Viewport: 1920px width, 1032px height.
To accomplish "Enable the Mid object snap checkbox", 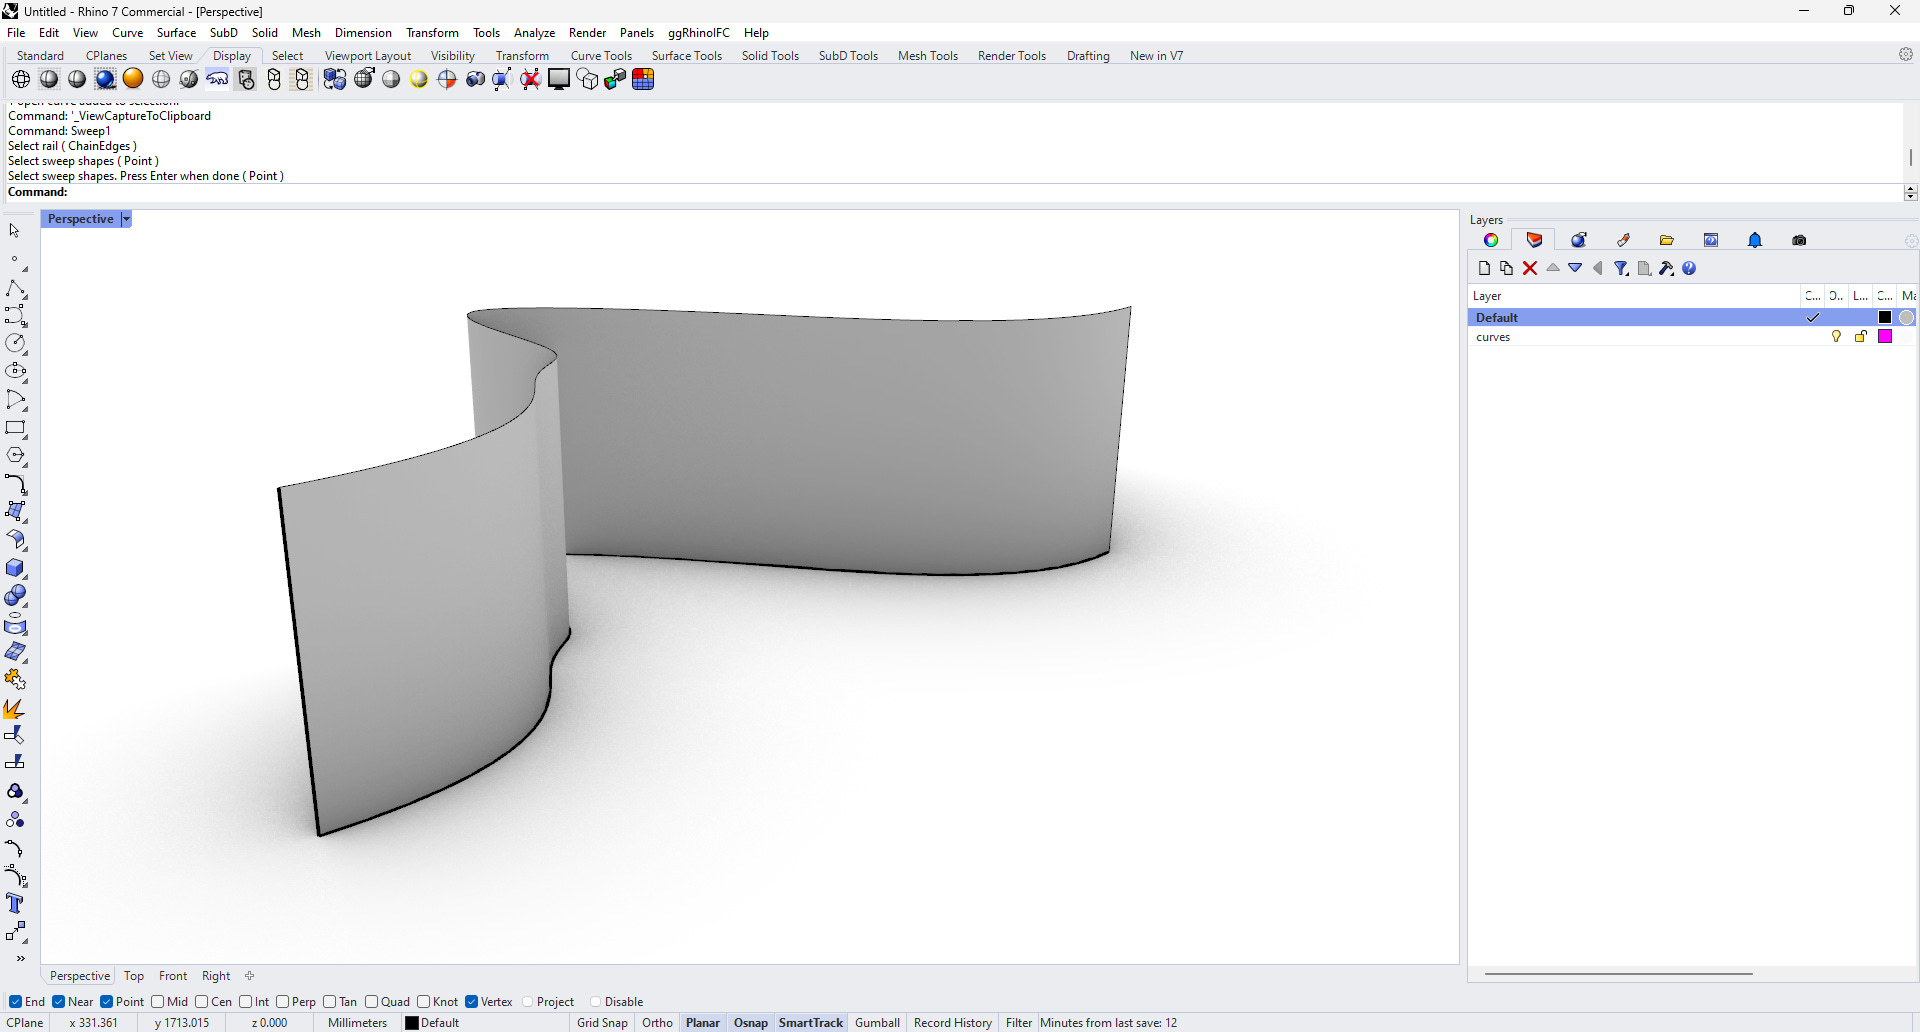I will pyautogui.click(x=158, y=1002).
